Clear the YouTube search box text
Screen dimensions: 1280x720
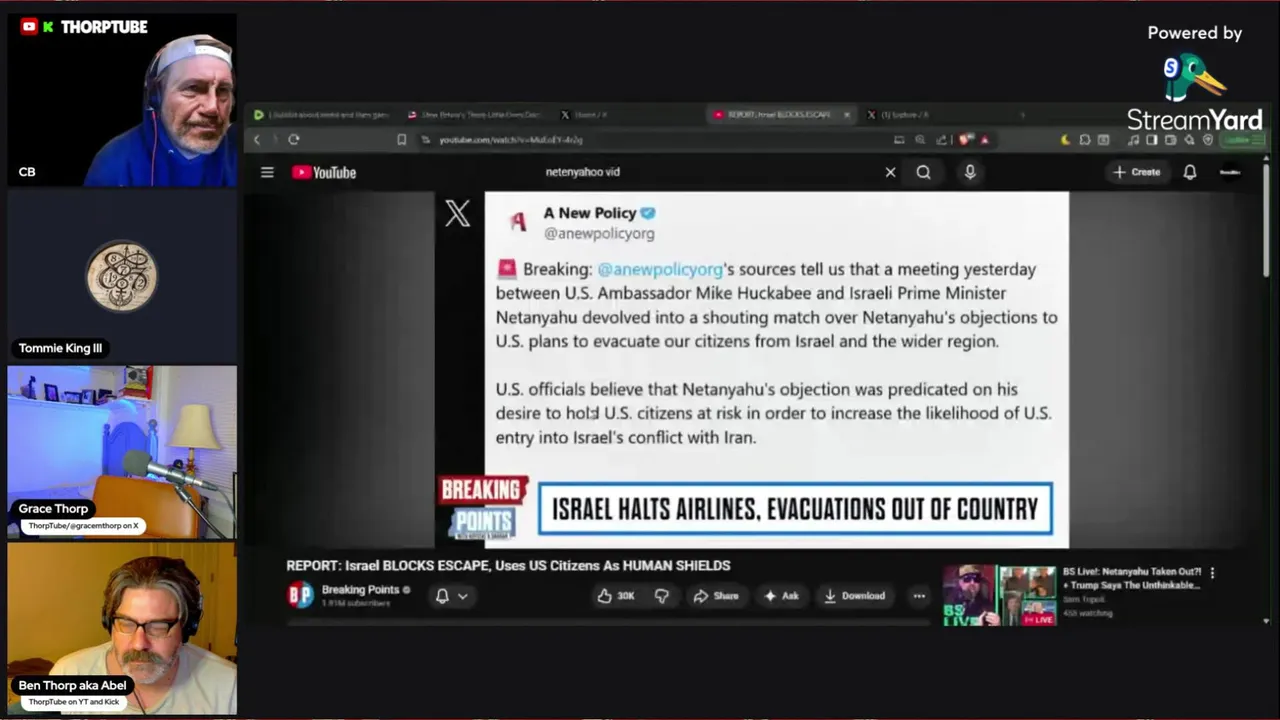point(890,172)
